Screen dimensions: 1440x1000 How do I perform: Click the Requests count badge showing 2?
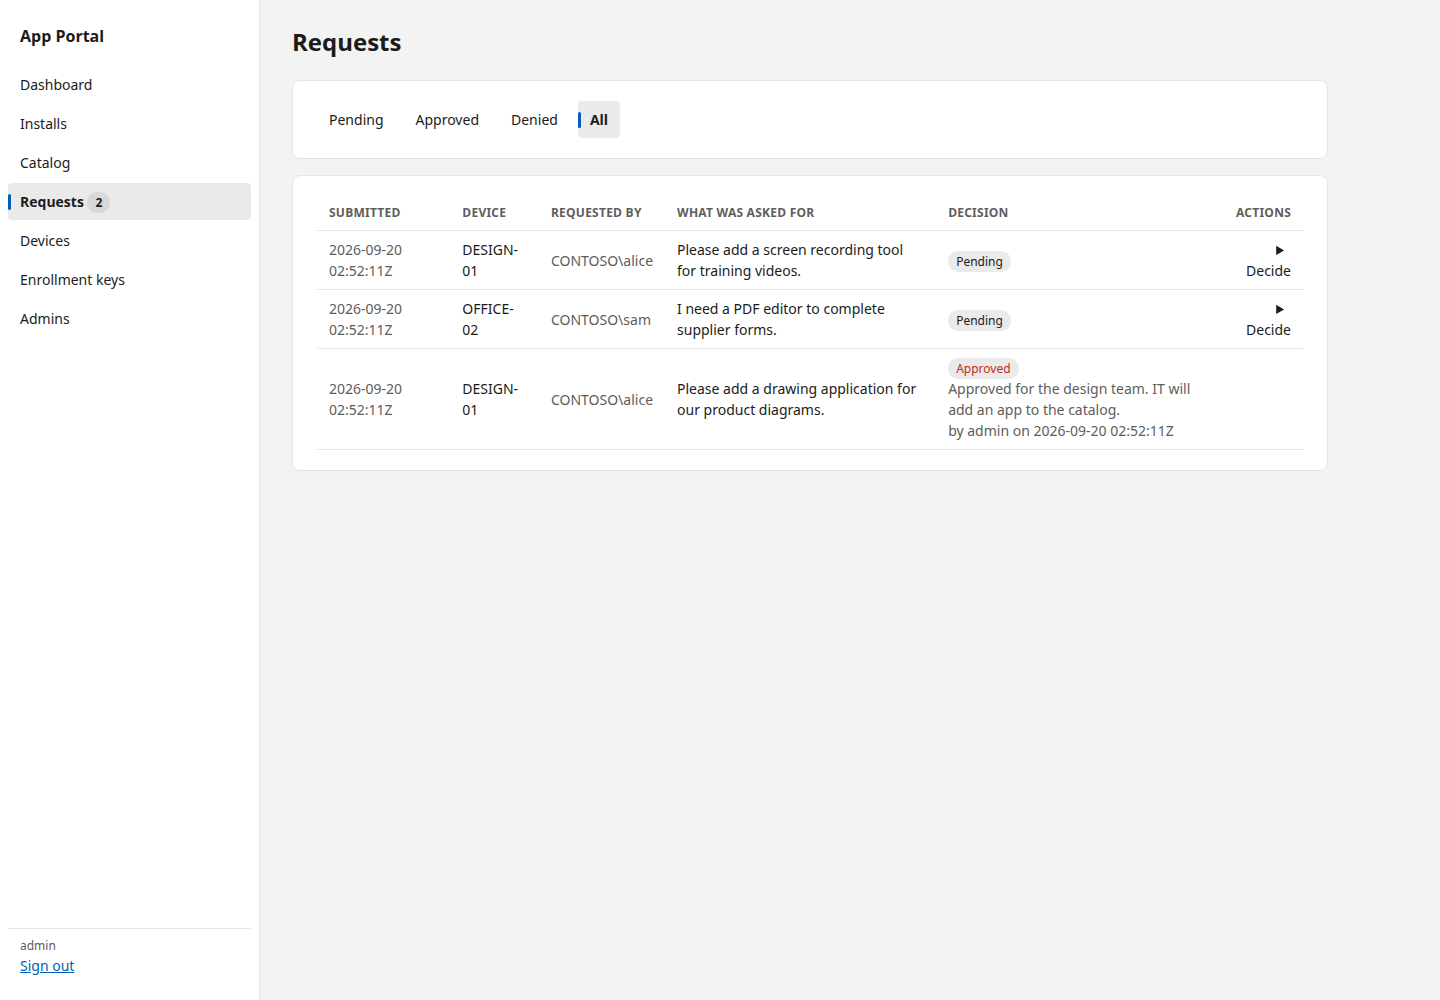pyautogui.click(x=99, y=202)
